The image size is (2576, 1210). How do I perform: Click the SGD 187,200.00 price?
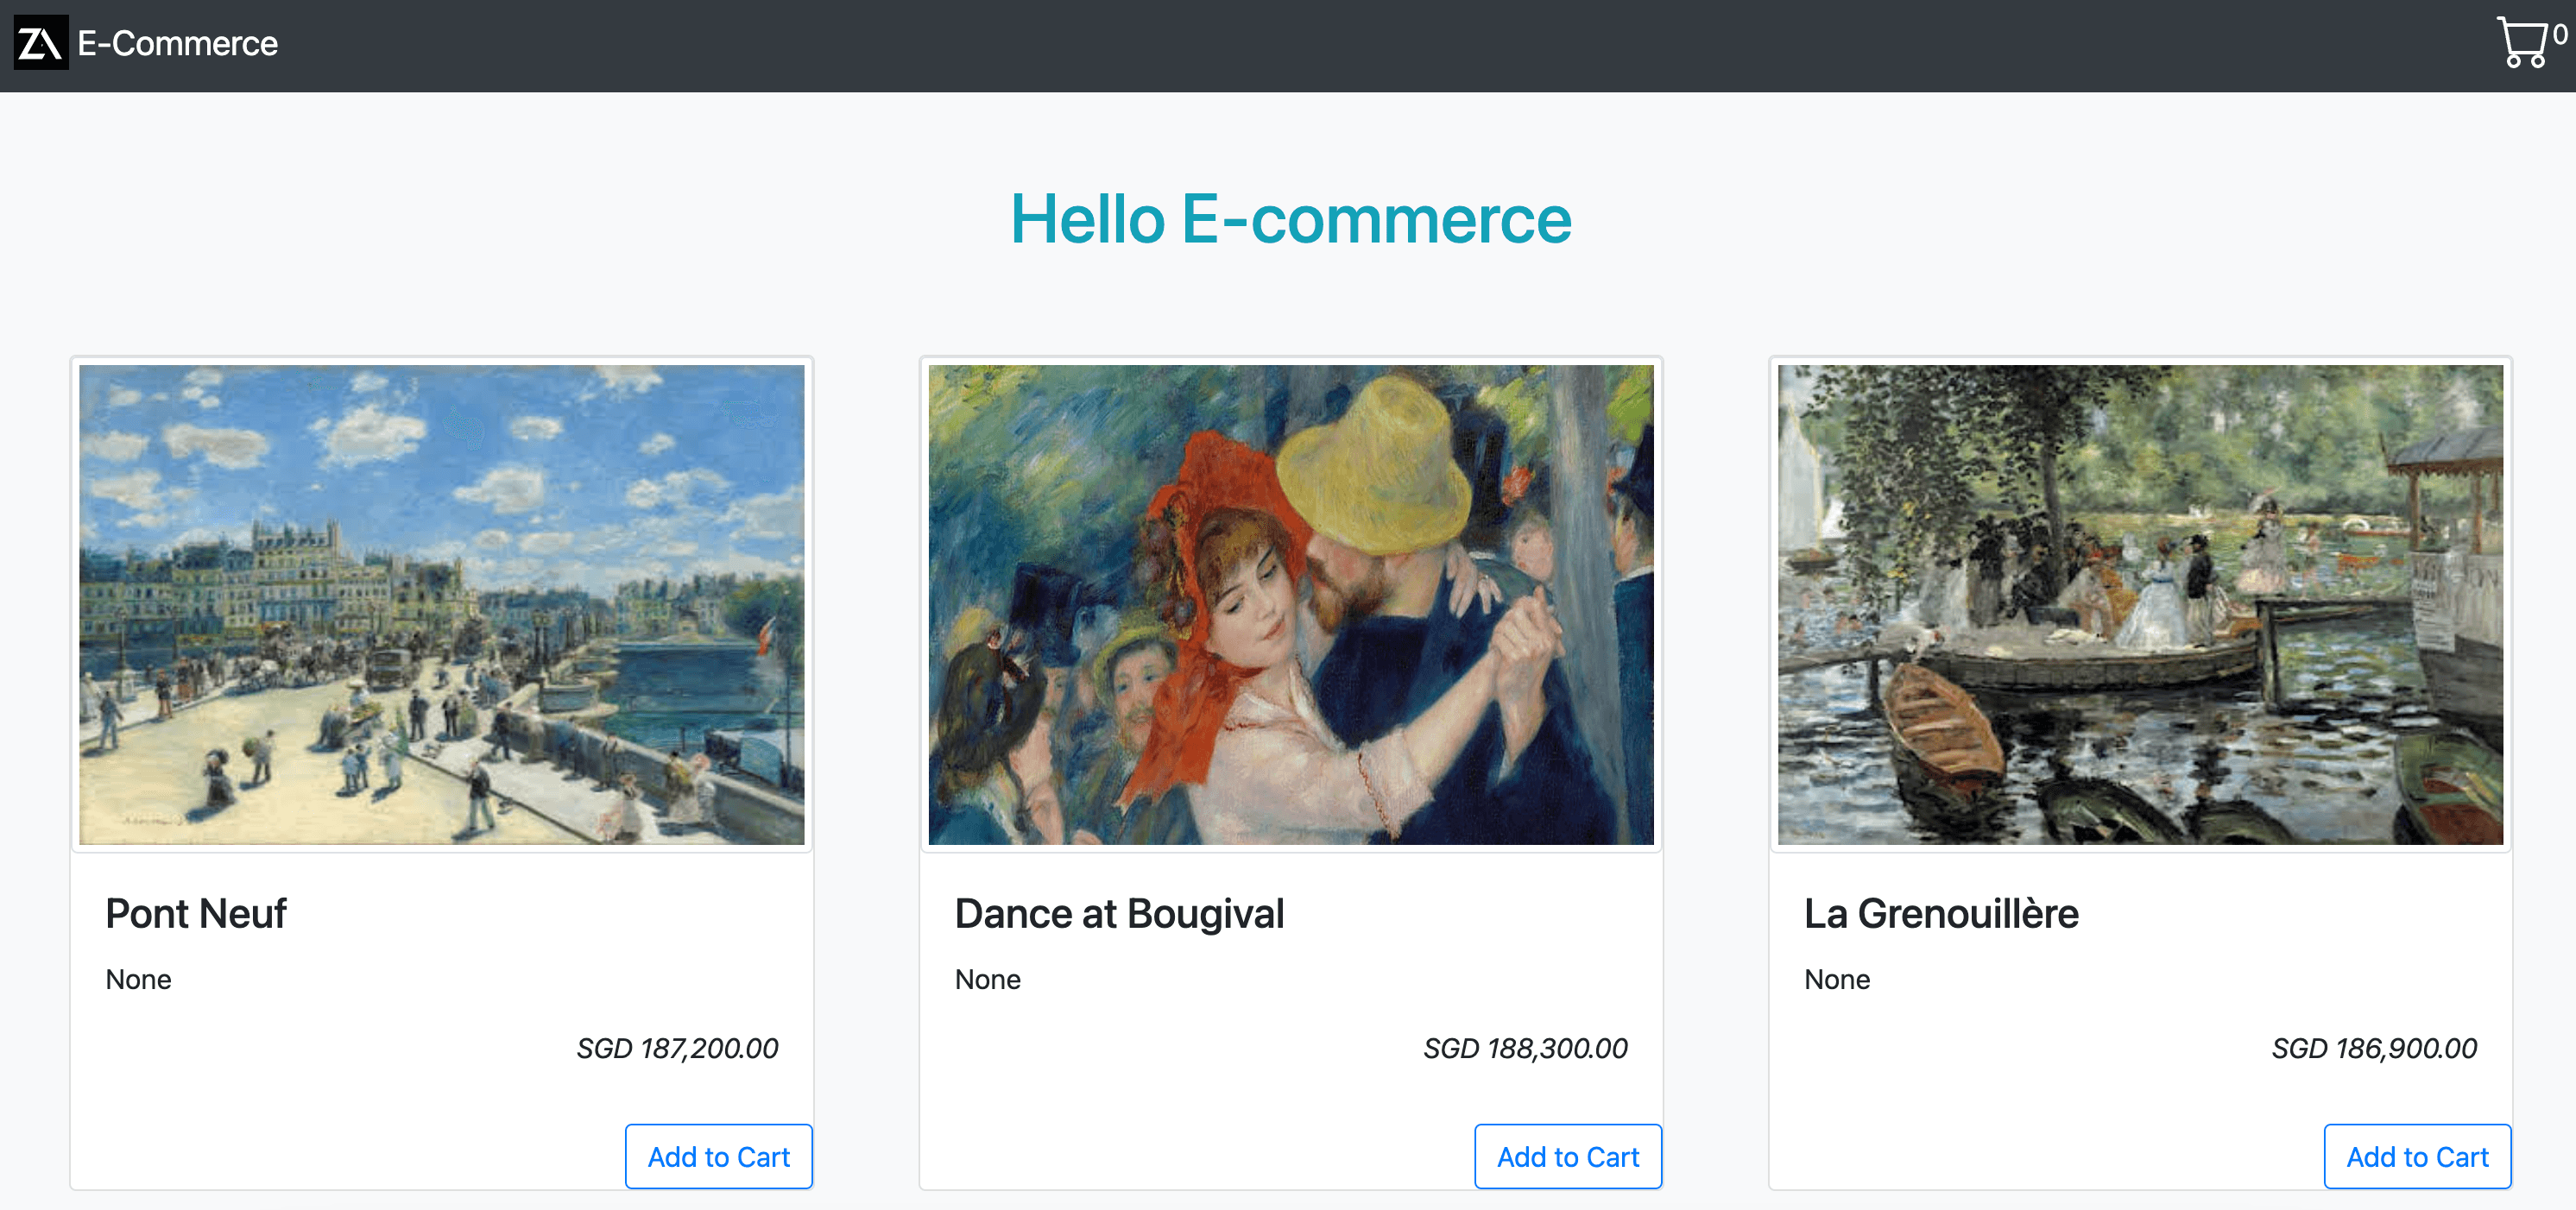(x=677, y=1048)
